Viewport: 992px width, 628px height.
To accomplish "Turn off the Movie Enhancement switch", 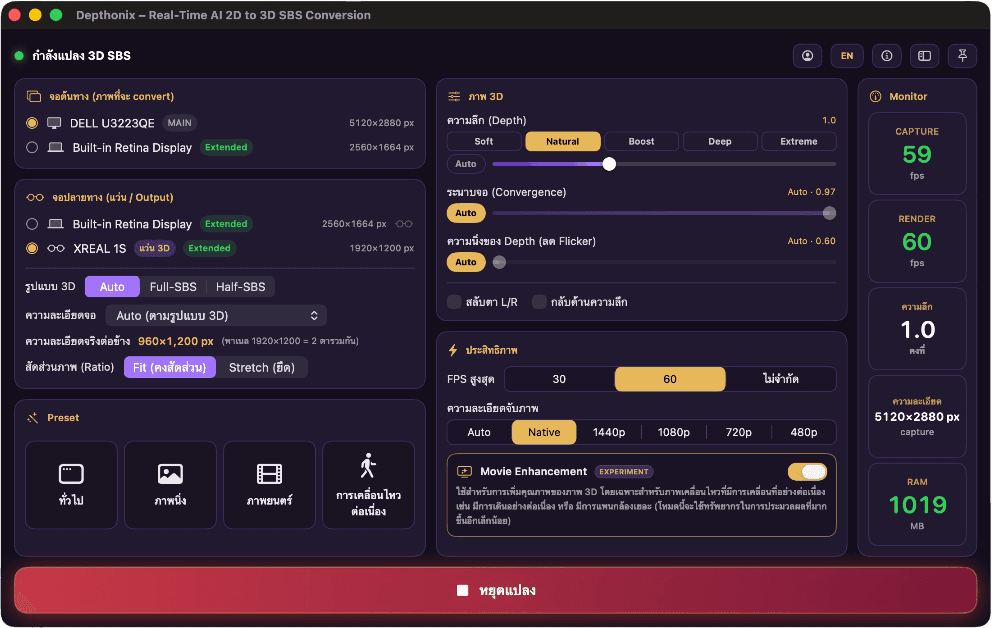I will pyautogui.click(x=807, y=472).
